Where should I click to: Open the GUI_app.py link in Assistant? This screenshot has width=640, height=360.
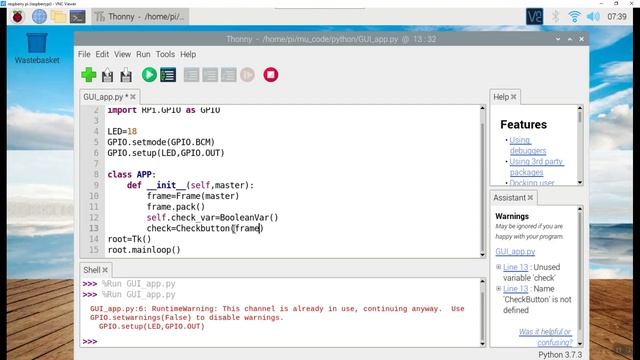click(515, 251)
